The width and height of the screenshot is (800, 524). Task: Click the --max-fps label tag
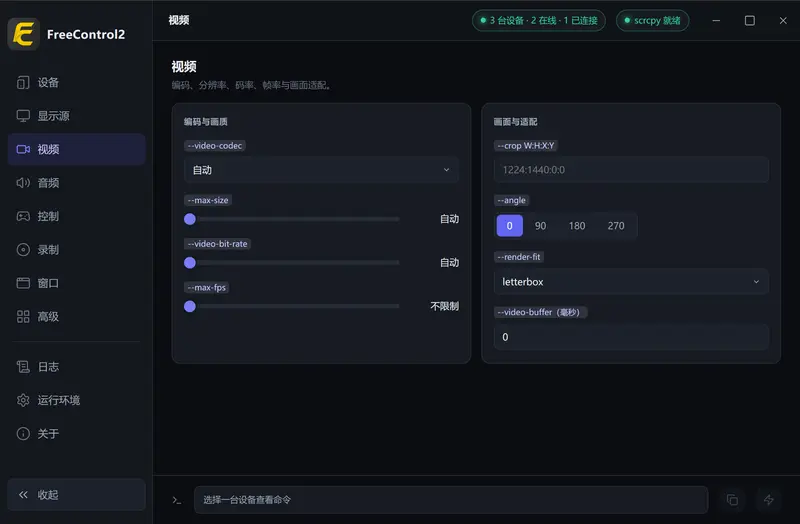coord(207,287)
